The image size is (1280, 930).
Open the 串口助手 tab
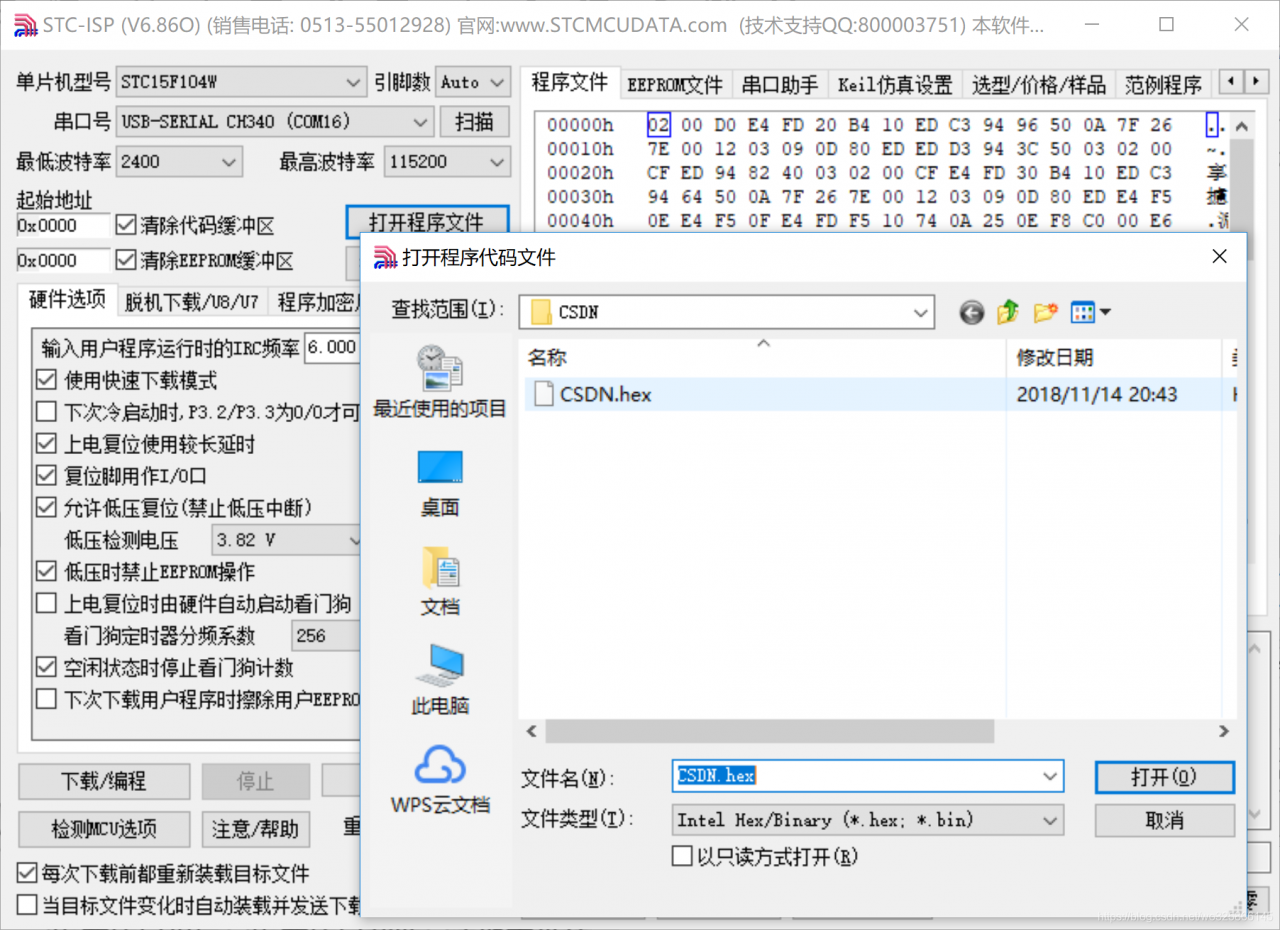780,84
